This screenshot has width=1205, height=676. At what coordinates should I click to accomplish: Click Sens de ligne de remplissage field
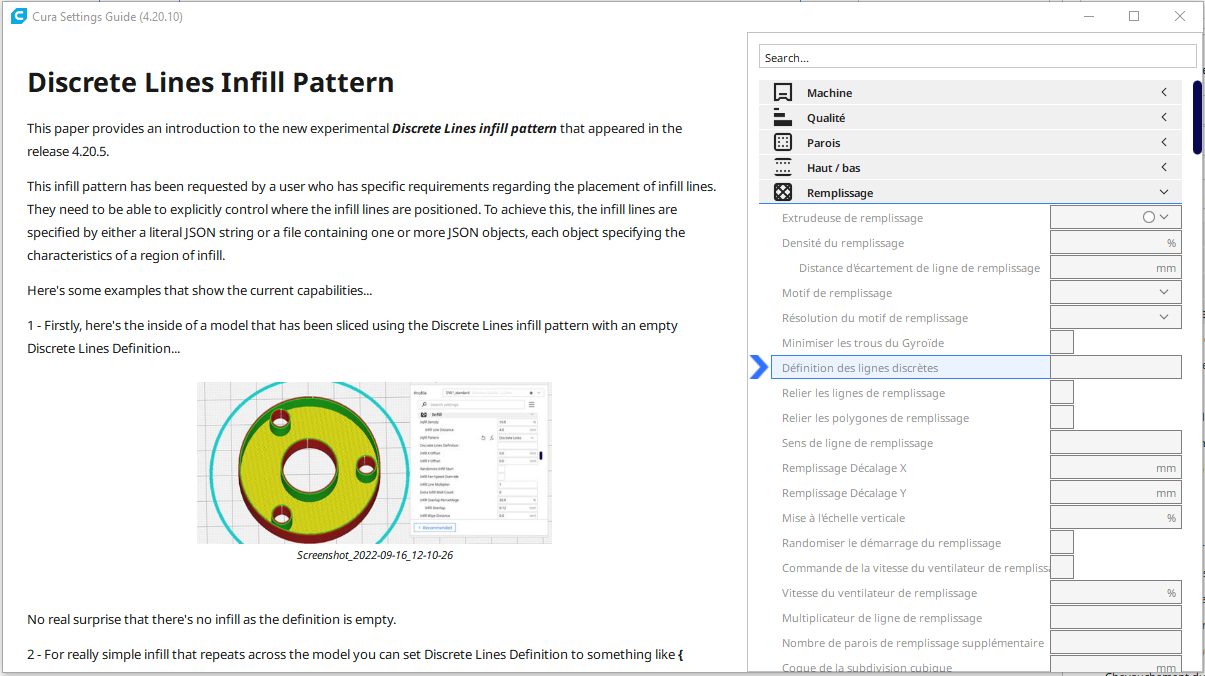pyautogui.click(x=1116, y=442)
